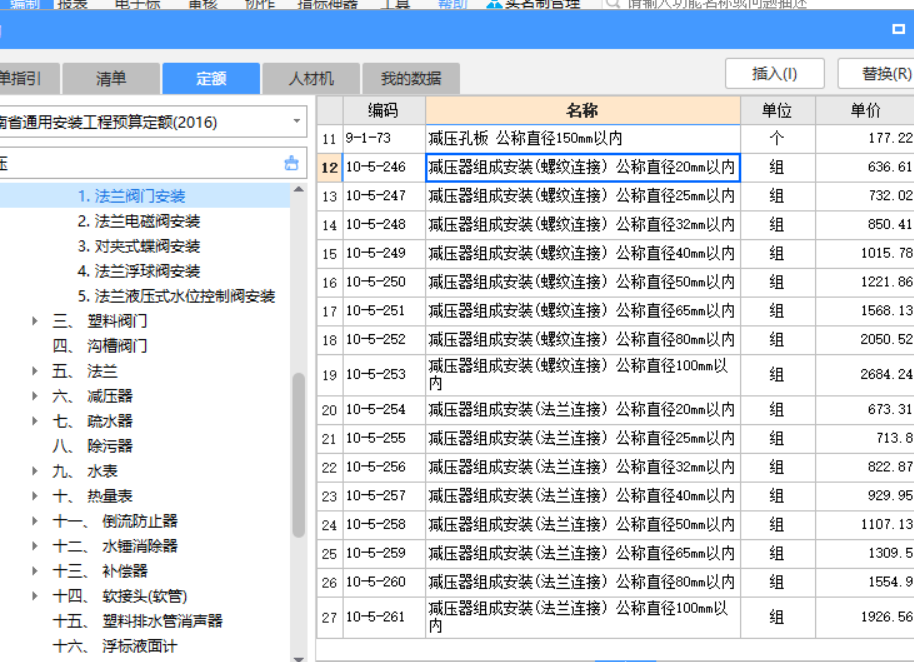Expand the 十三、补偿器 tree node
The height and width of the screenshot is (662, 914).
pyautogui.click(x=35, y=571)
